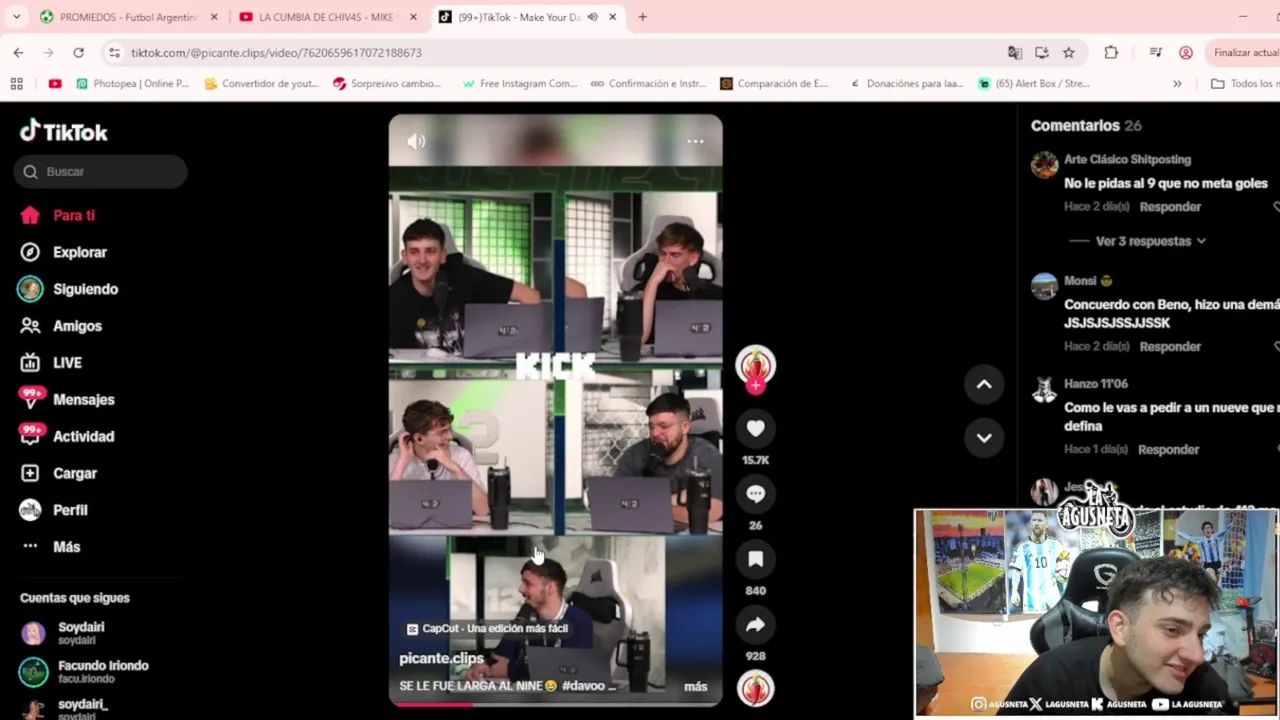This screenshot has height=720, width=1280.
Task: Go to next video arrow
Action: 984,437
